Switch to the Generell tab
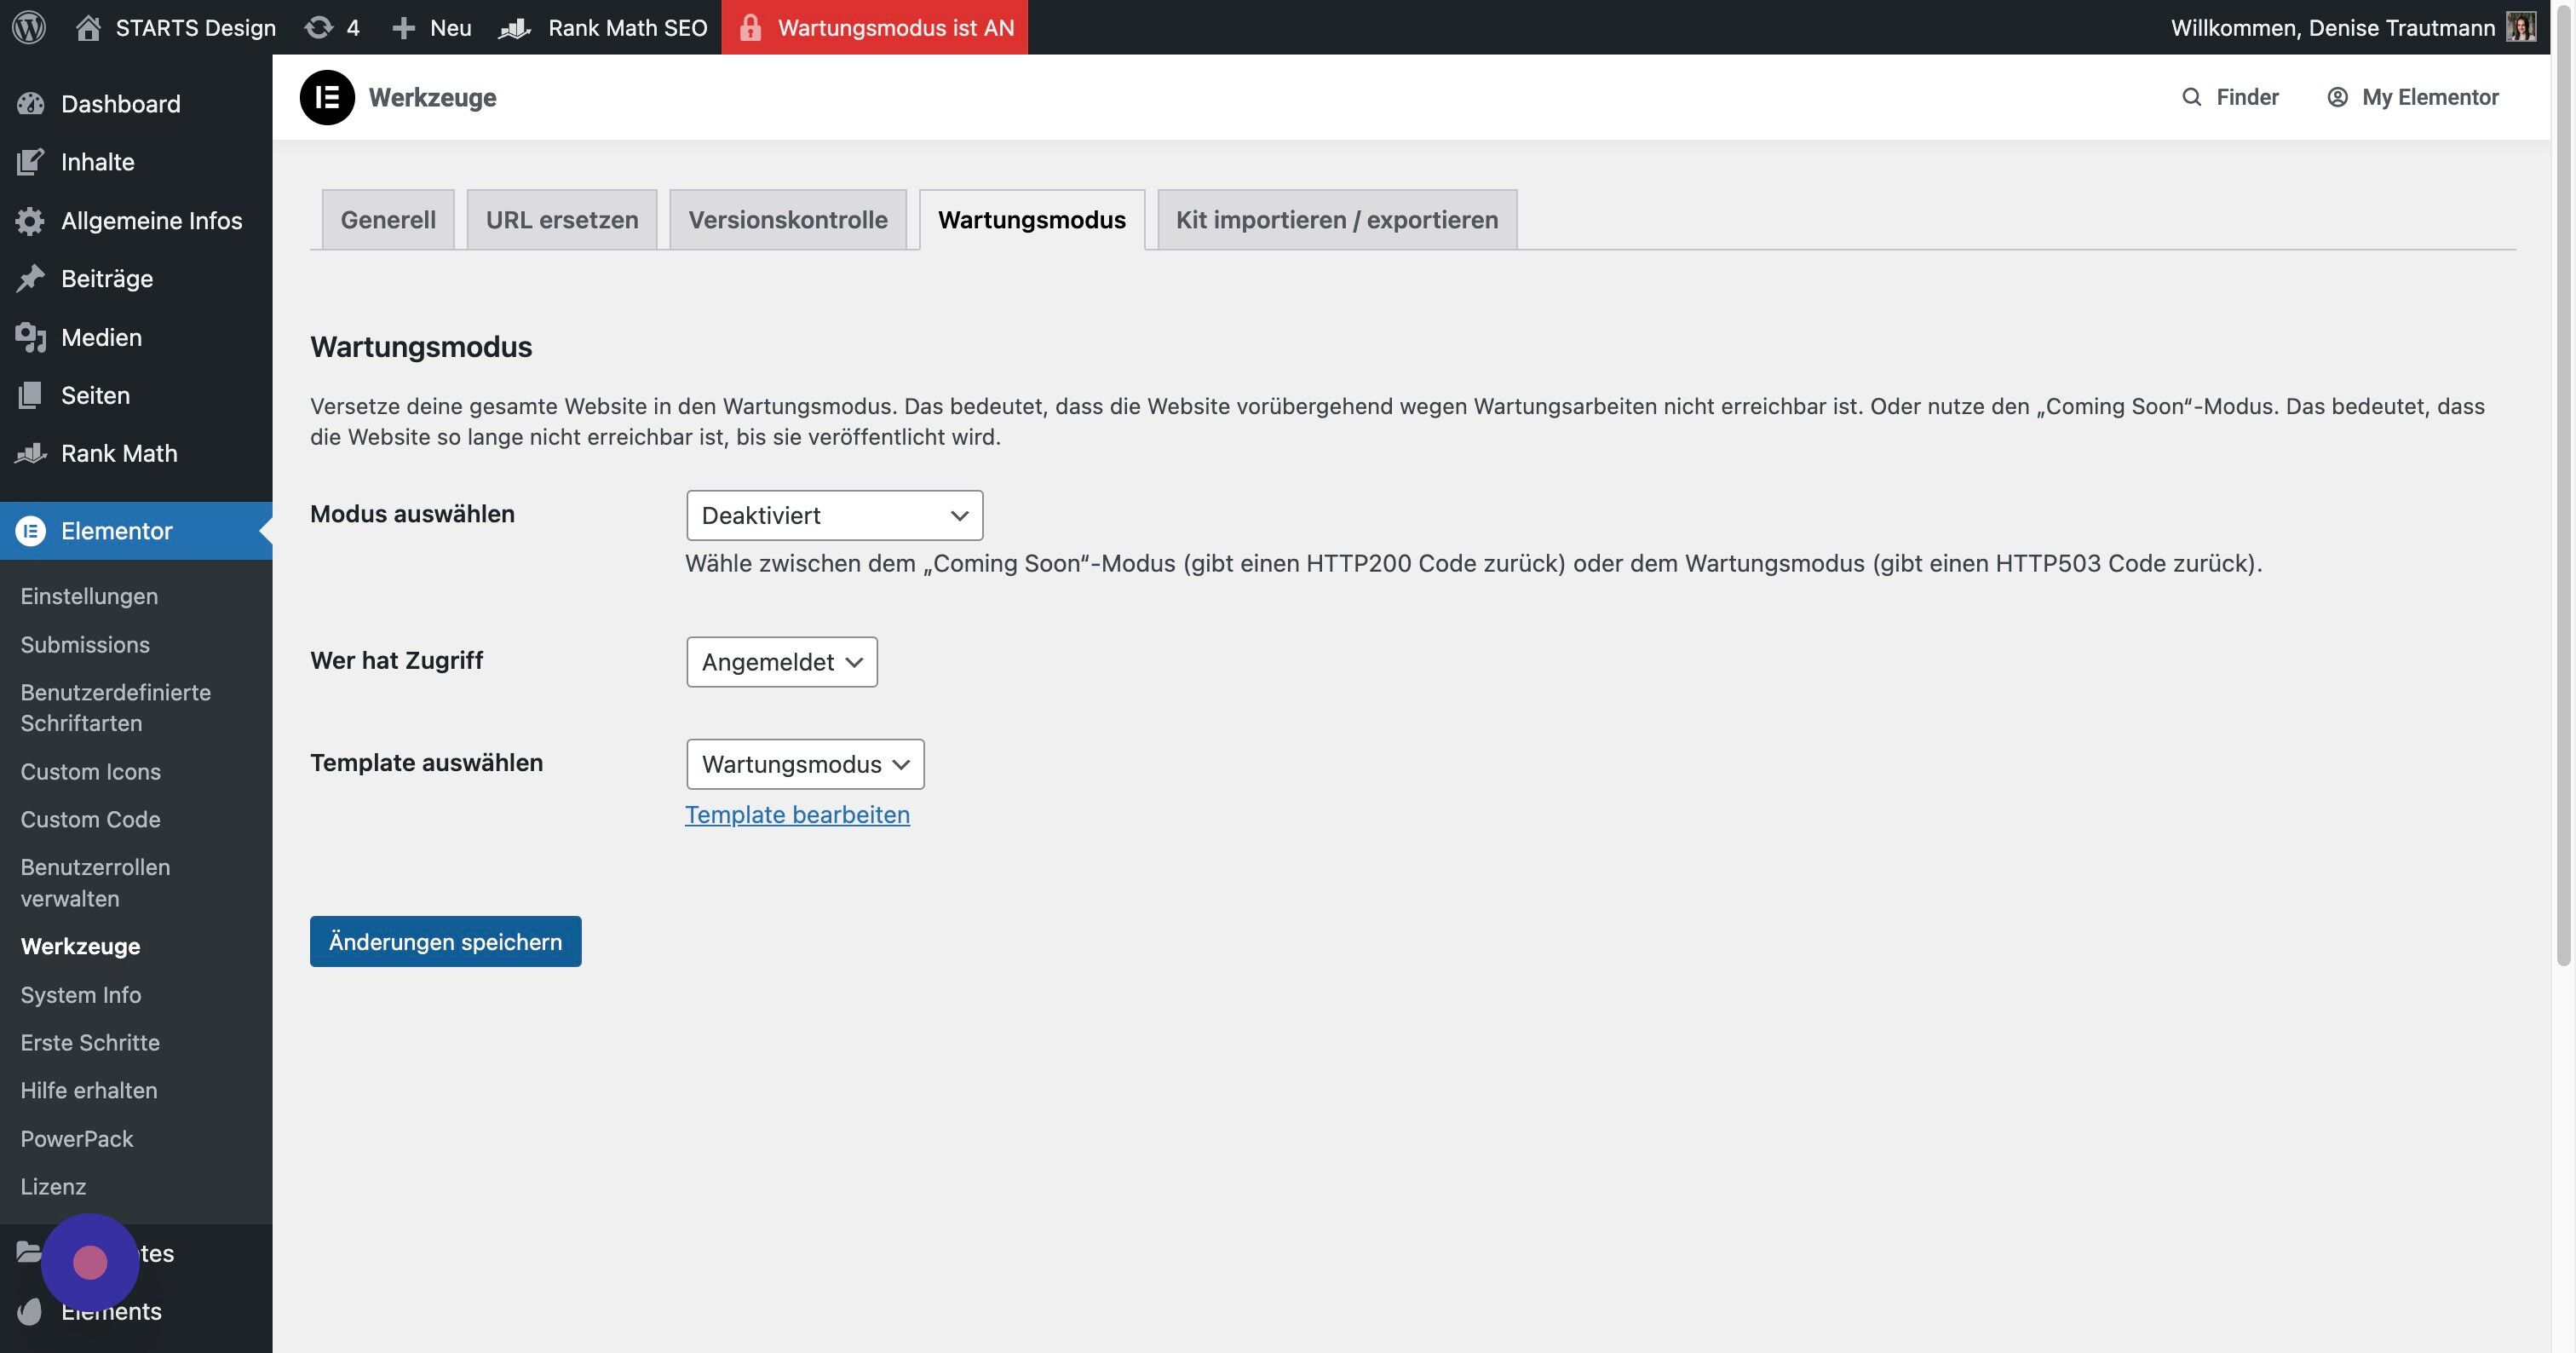The height and width of the screenshot is (1353, 2576). coord(388,219)
